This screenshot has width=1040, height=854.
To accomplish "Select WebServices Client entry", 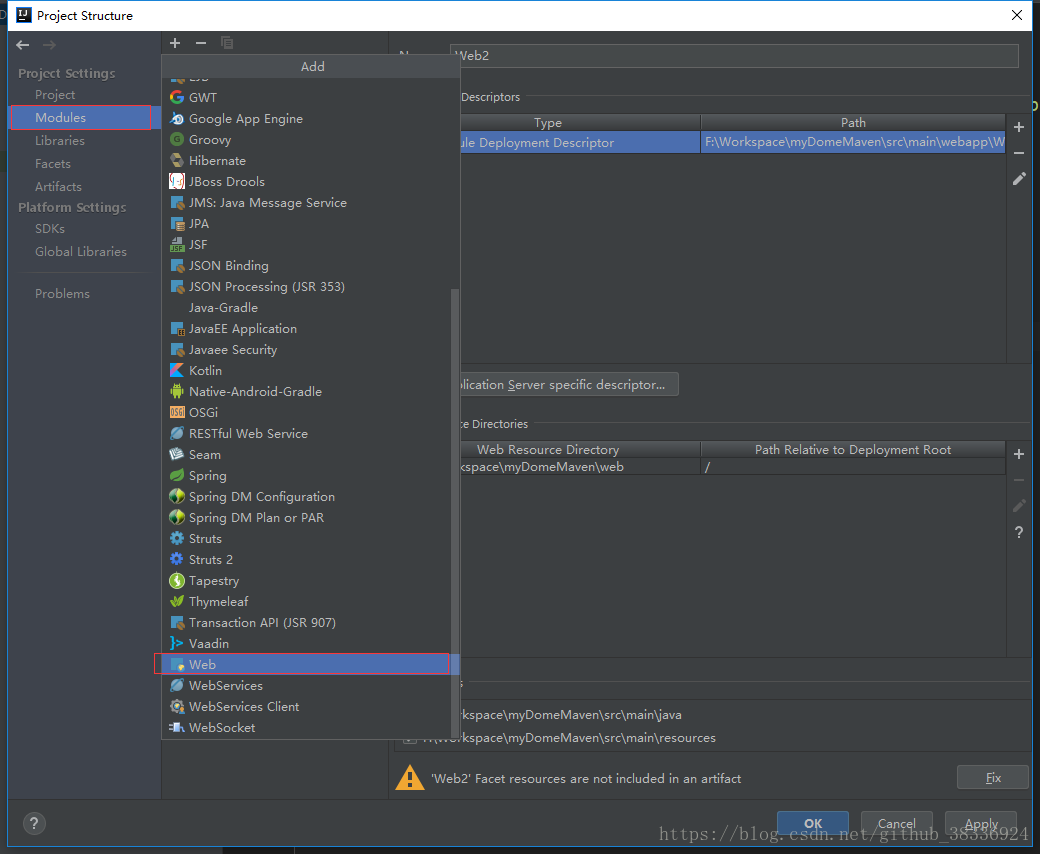I will click(305, 707).
